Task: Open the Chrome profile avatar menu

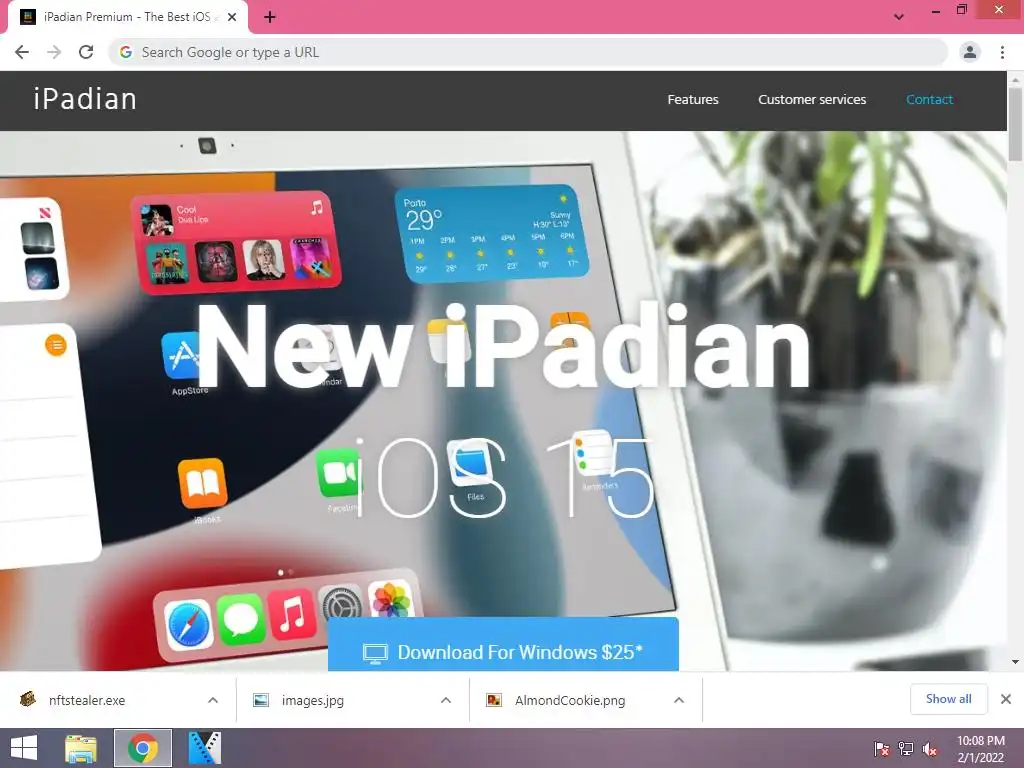Action: (970, 52)
